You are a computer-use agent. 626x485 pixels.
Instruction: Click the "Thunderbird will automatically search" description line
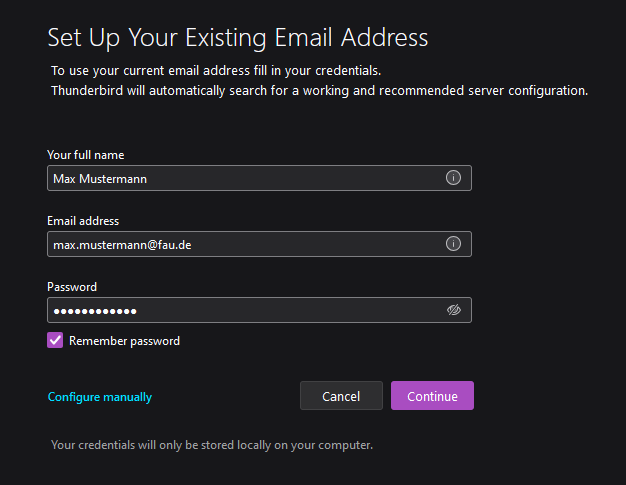click(319, 90)
